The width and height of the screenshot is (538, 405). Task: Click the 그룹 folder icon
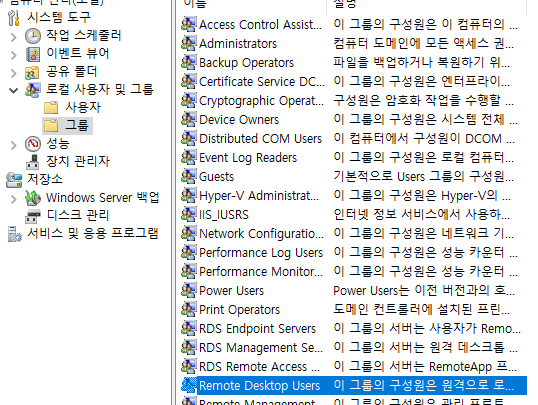point(51,125)
